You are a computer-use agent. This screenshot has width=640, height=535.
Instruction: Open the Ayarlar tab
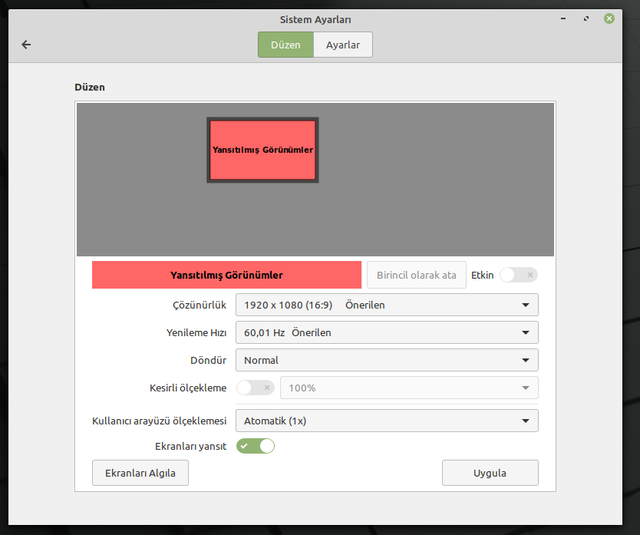pos(343,44)
